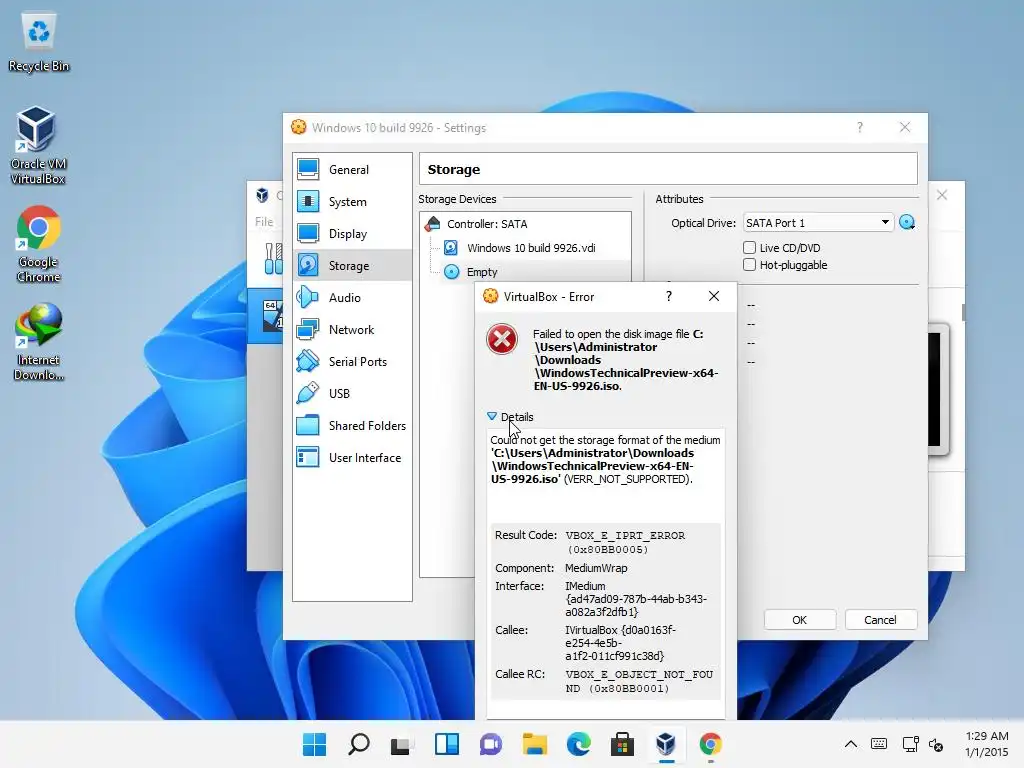This screenshot has height=768, width=1024.
Task: Click the Result Code value VBOX_E_IPRT_ERROR
Action: coord(625,542)
